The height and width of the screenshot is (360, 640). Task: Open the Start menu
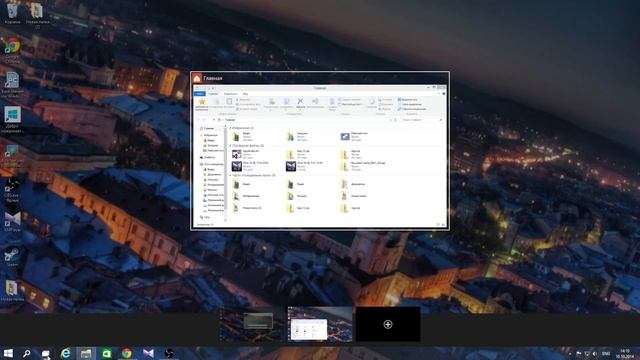pyautogui.click(x=8, y=353)
